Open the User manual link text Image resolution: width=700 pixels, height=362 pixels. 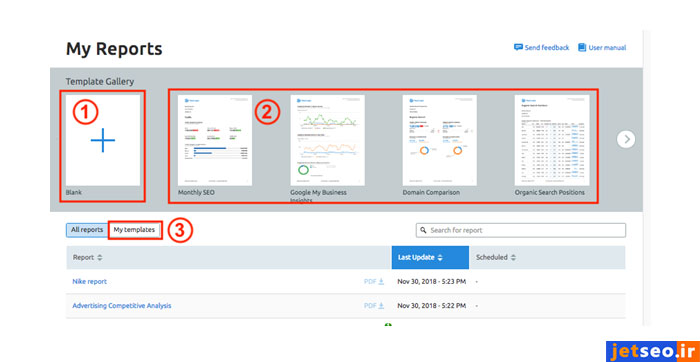[x=607, y=47]
